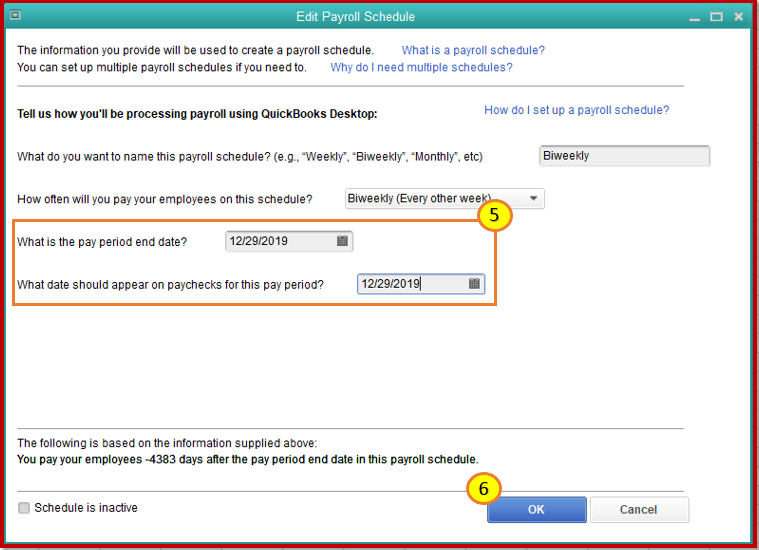The width and height of the screenshot is (759, 550).
Task: Open the pay period end date calendar
Action: coord(342,241)
